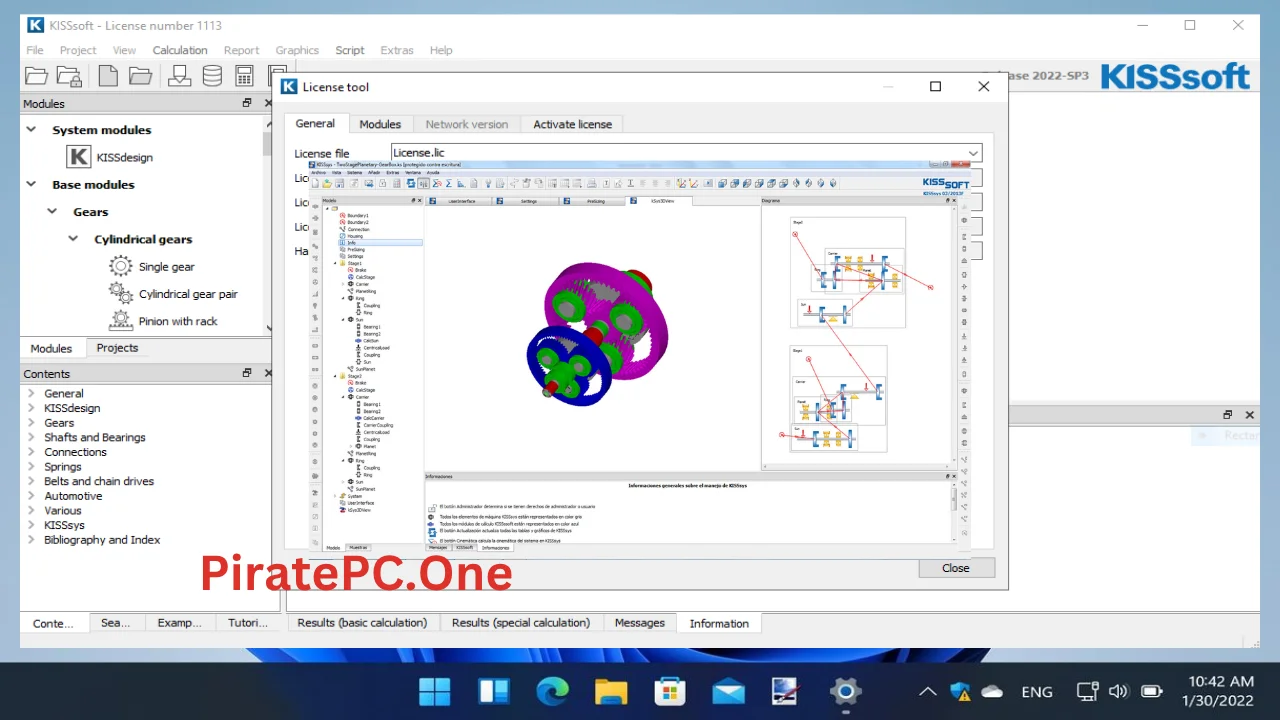Select the General tab in License tool
This screenshot has width=1280, height=720.
(x=315, y=123)
